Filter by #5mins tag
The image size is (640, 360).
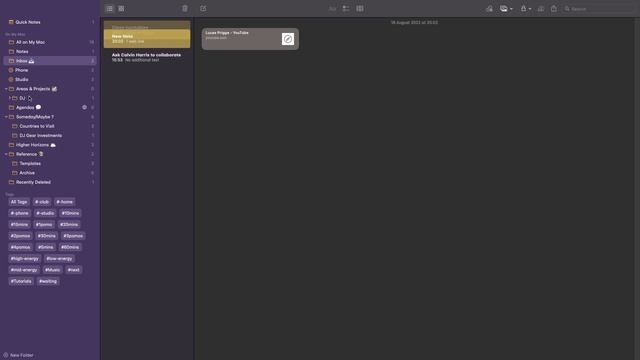[x=45, y=247]
